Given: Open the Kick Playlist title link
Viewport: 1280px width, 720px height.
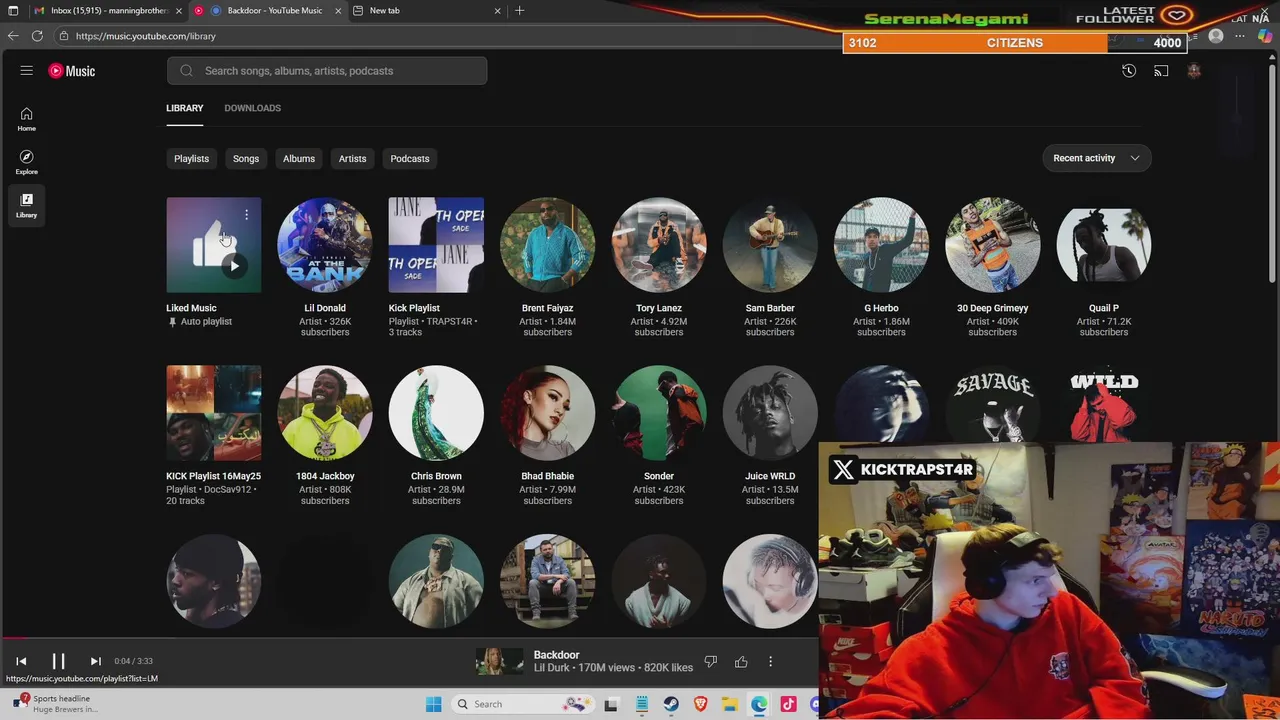Looking at the screenshot, I should pyautogui.click(x=414, y=308).
